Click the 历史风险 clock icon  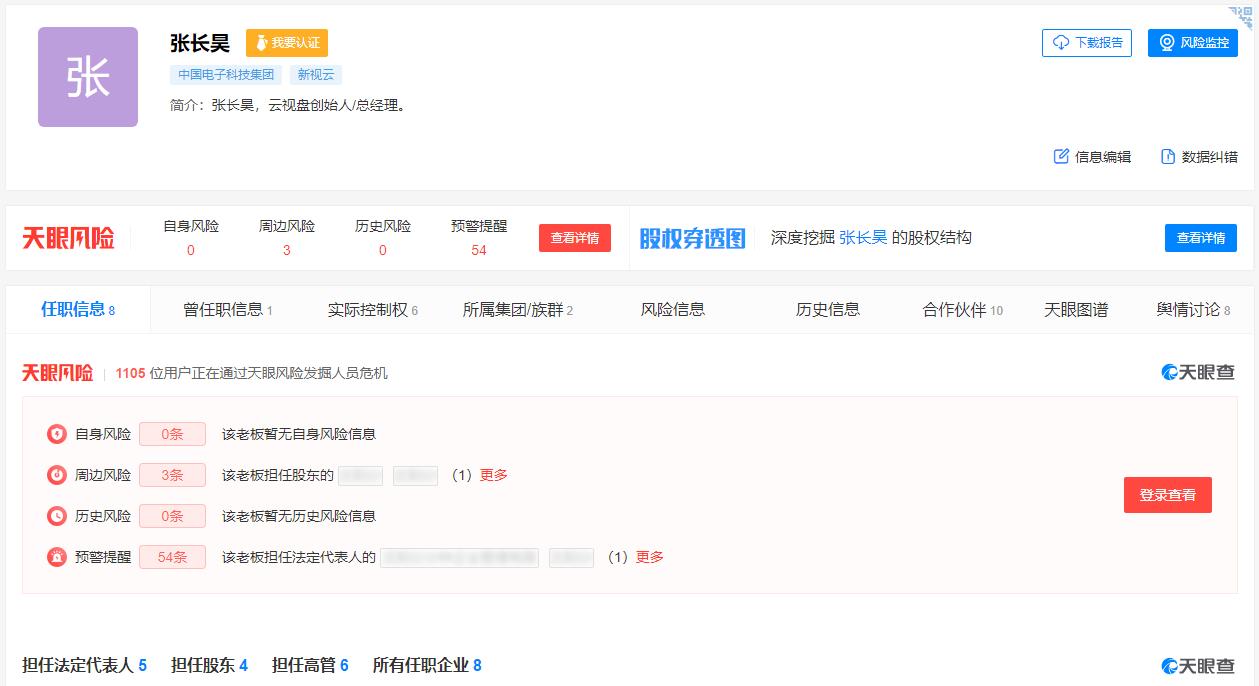[57, 516]
